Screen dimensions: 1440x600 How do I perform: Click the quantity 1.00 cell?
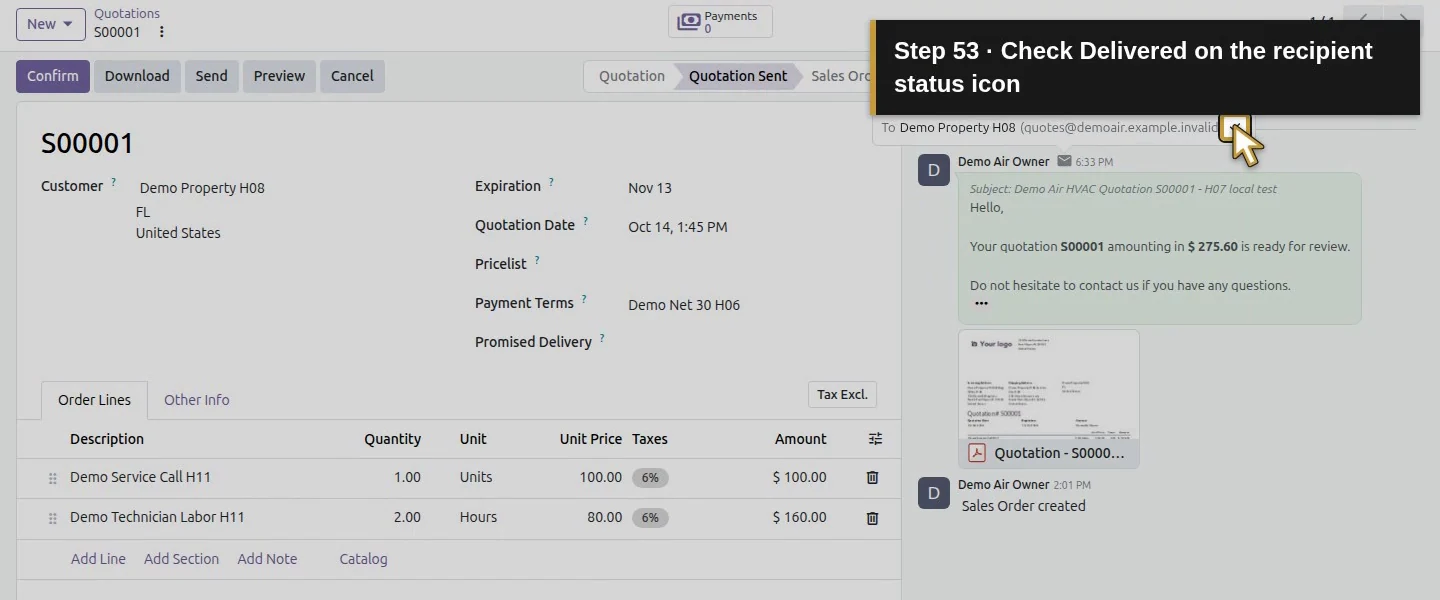(x=407, y=478)
